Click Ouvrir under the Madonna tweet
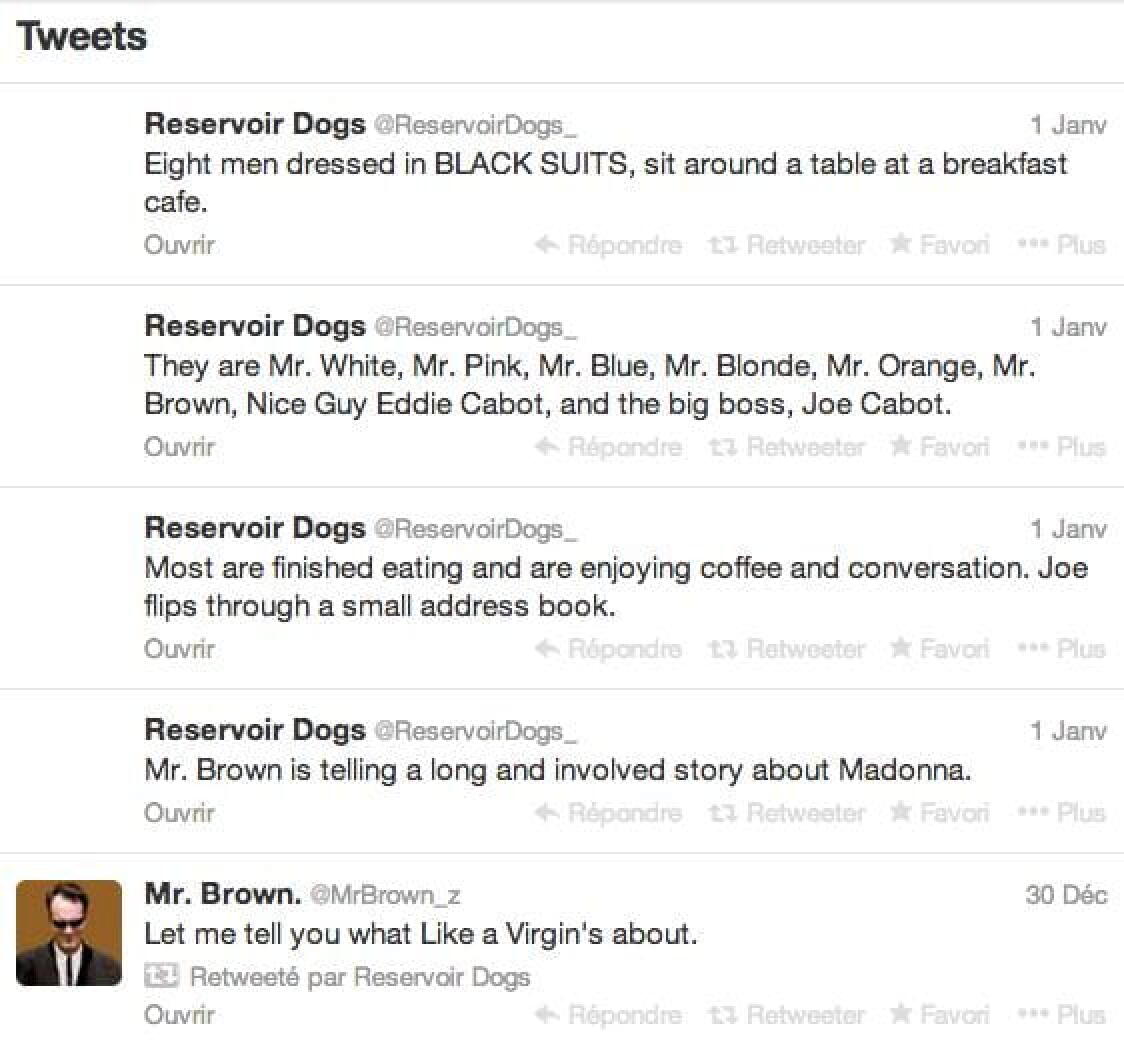1124x1046 pixels. click(x=179, y=813)
